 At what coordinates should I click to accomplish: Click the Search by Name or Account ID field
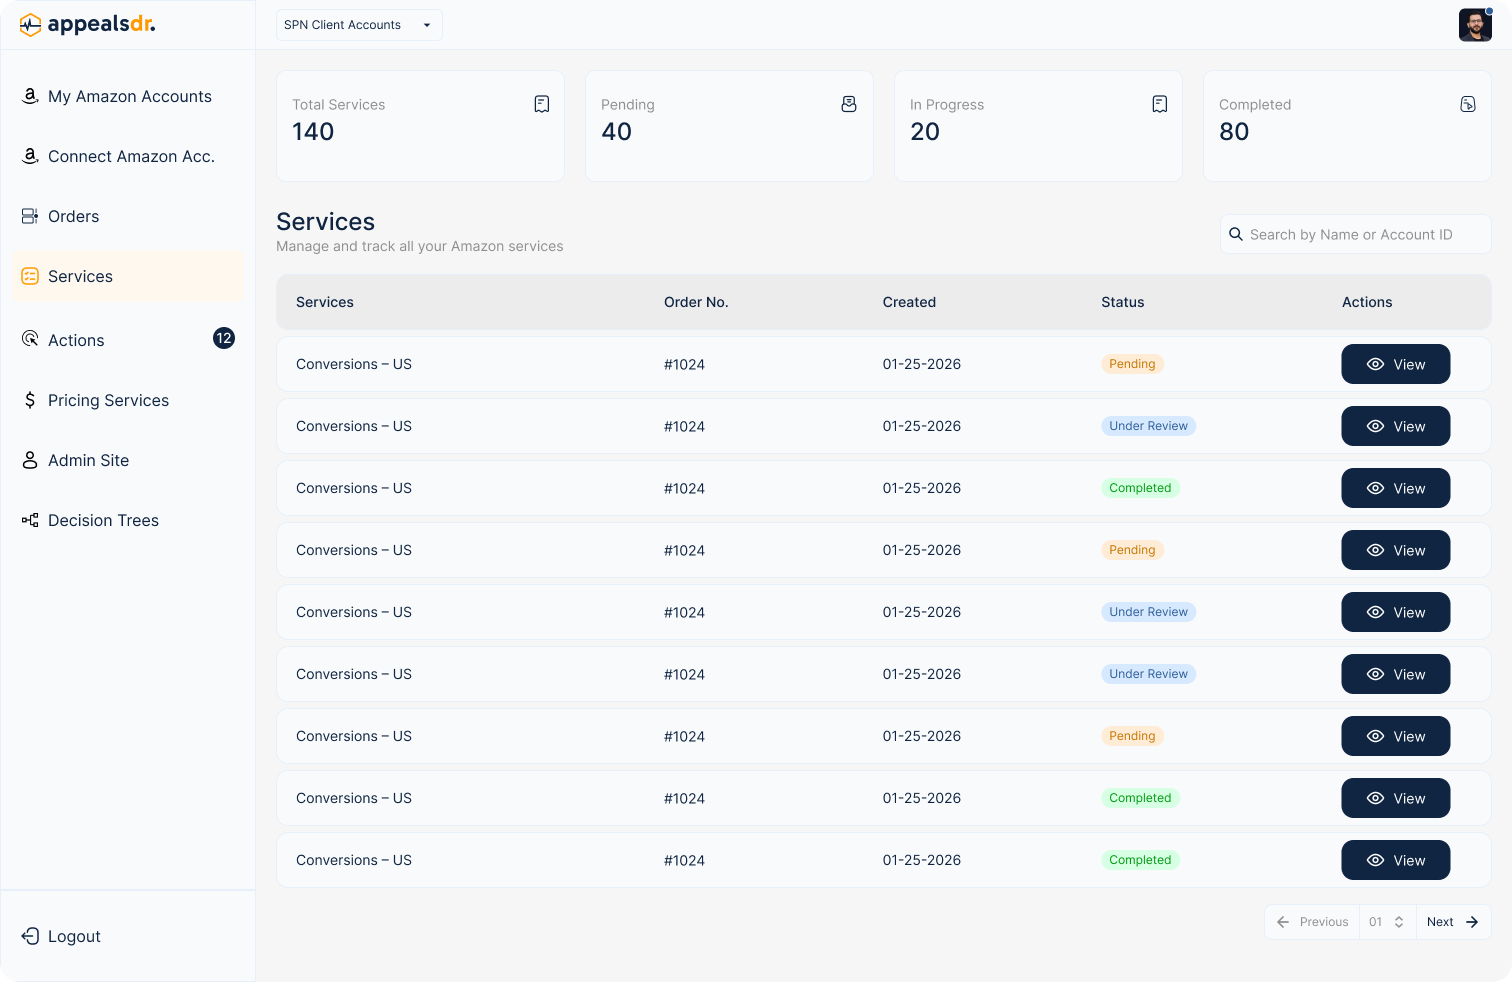(x=1355, y=234)
